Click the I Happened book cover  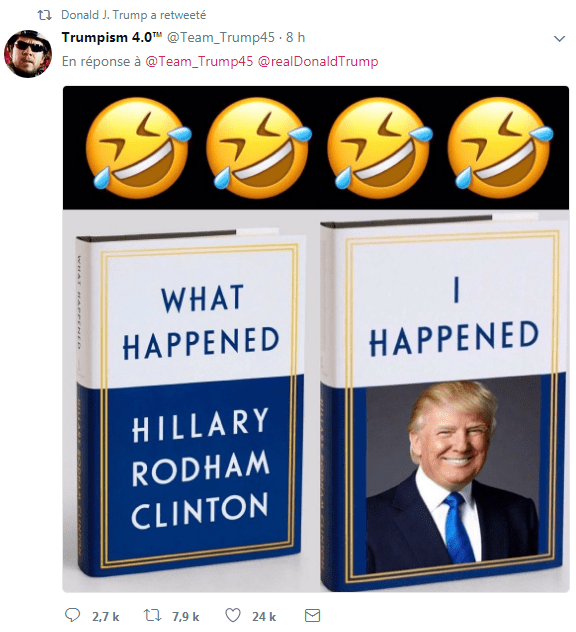pyautogui.click(x=444, y=403)
